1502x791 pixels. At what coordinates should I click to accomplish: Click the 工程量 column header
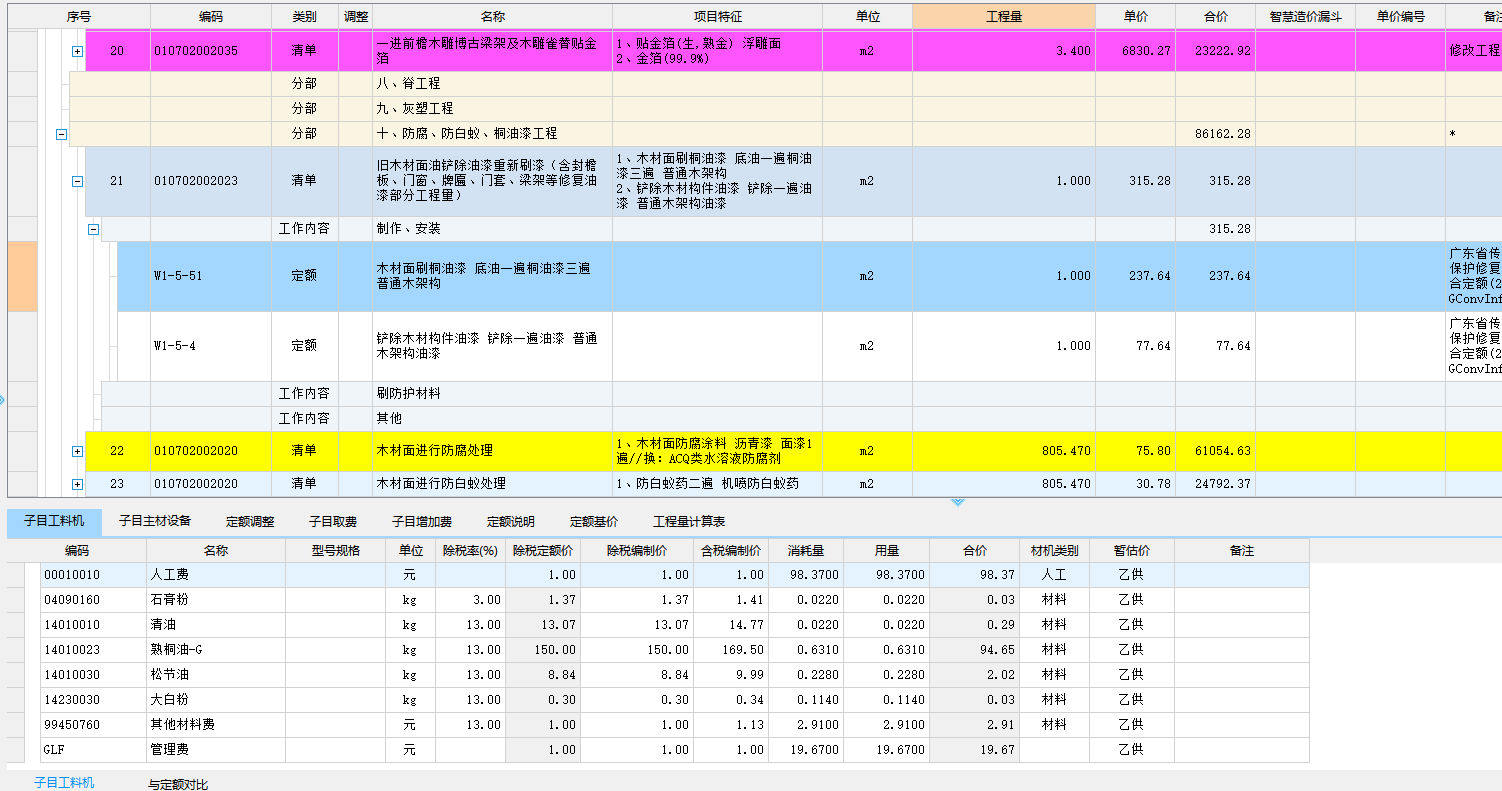[x=1004, y=18]
